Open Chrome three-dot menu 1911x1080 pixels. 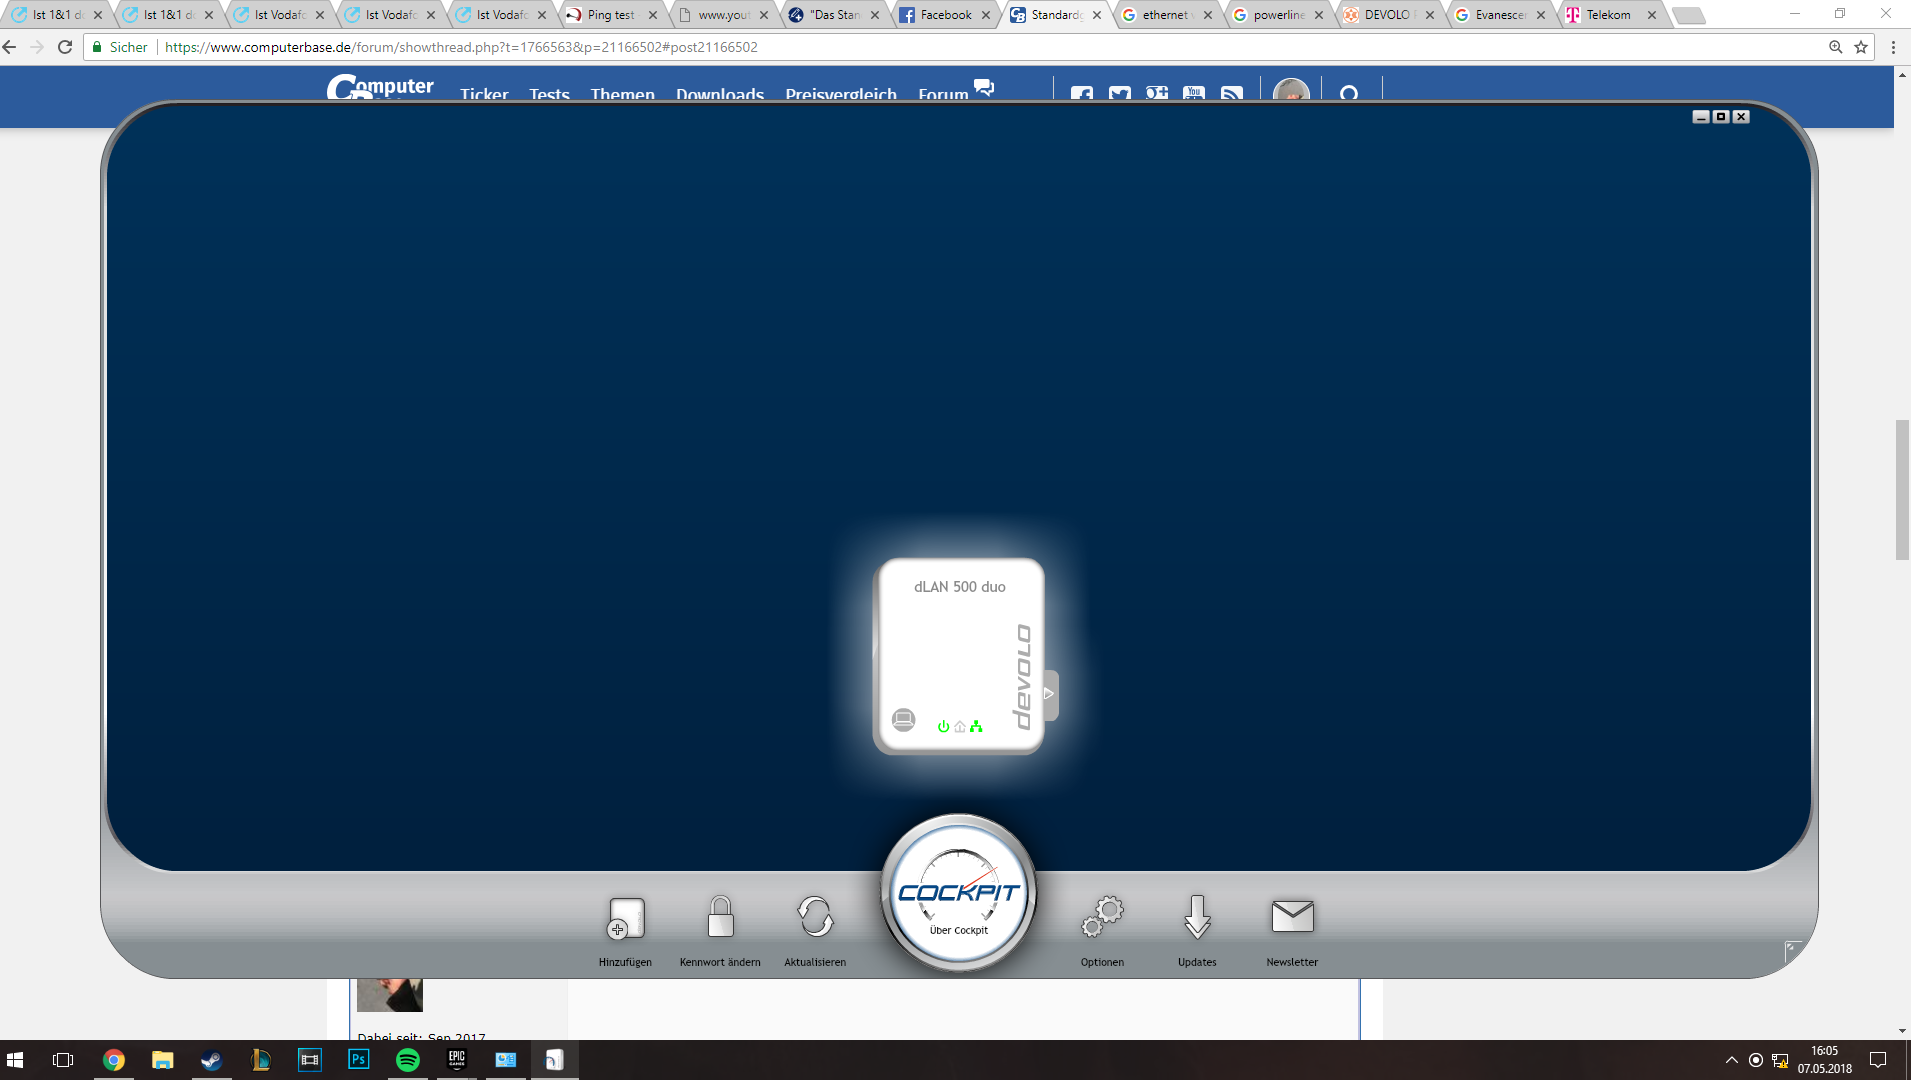[1893, 47]
